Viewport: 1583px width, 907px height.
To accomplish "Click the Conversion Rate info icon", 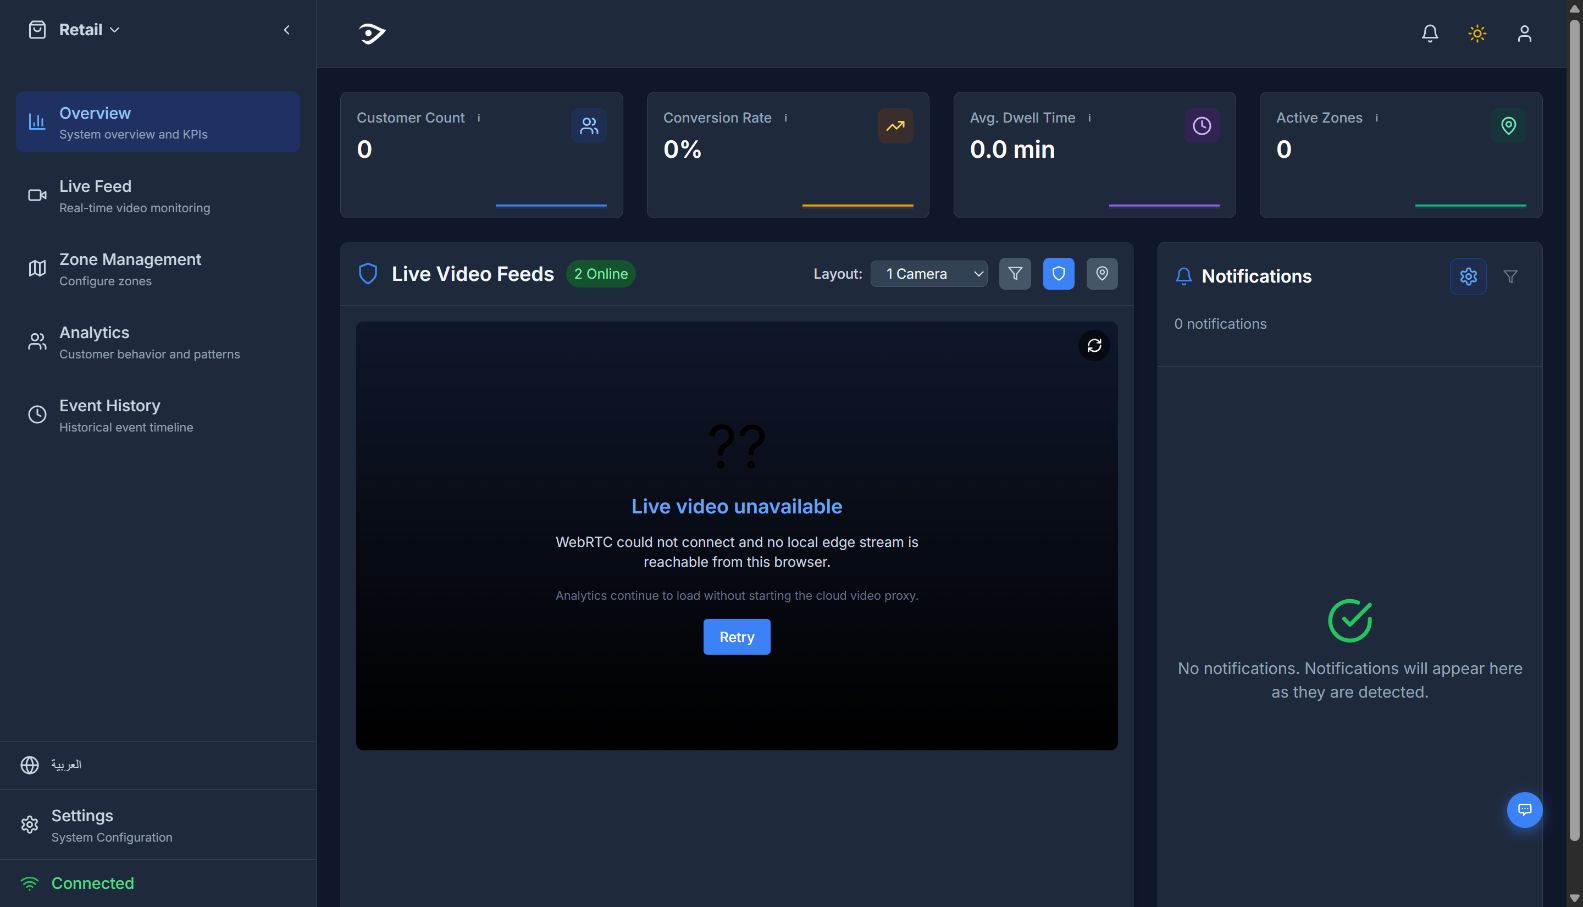I will point(786,118).
